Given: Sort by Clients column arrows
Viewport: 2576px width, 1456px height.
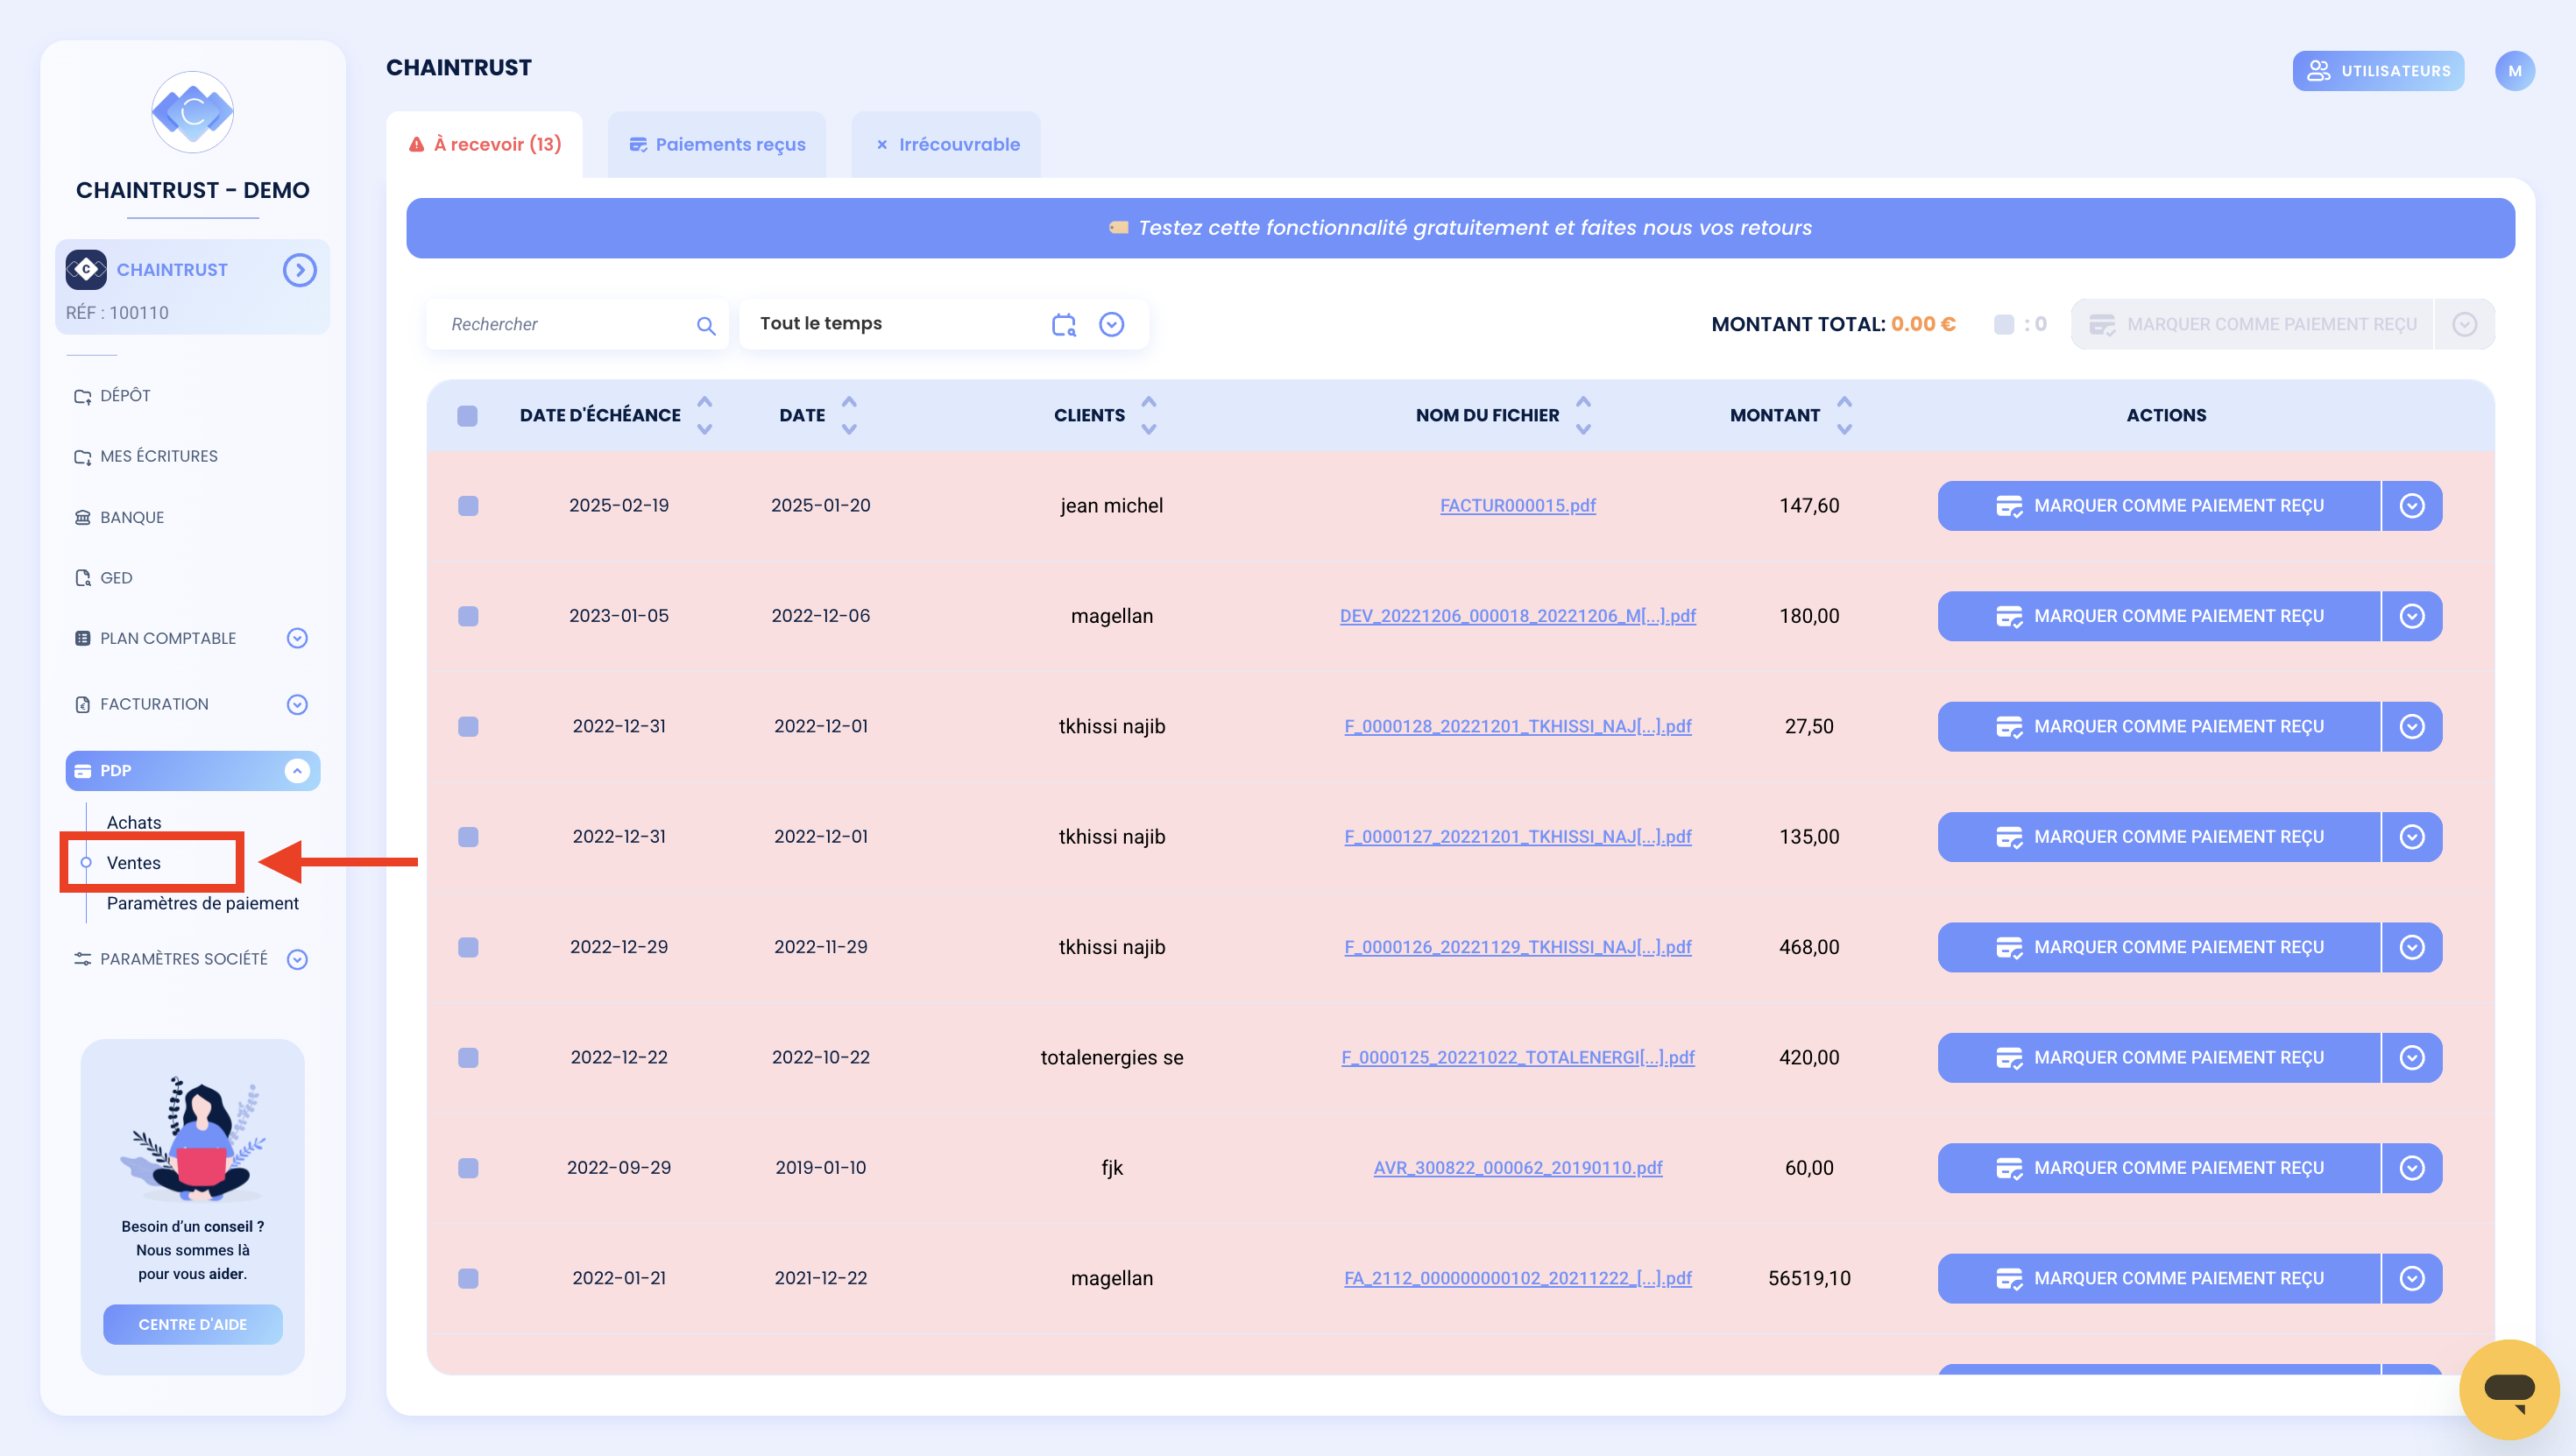Looking at the screenshot, I should click(x=1149, y=415).
